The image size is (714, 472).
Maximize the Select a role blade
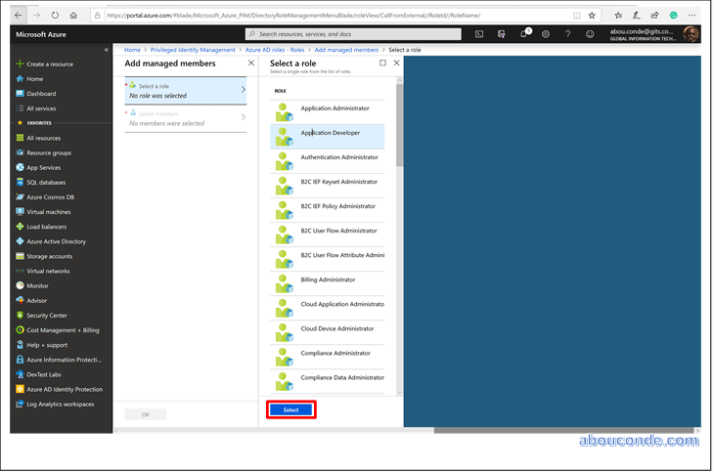click(x=382, y=63)
